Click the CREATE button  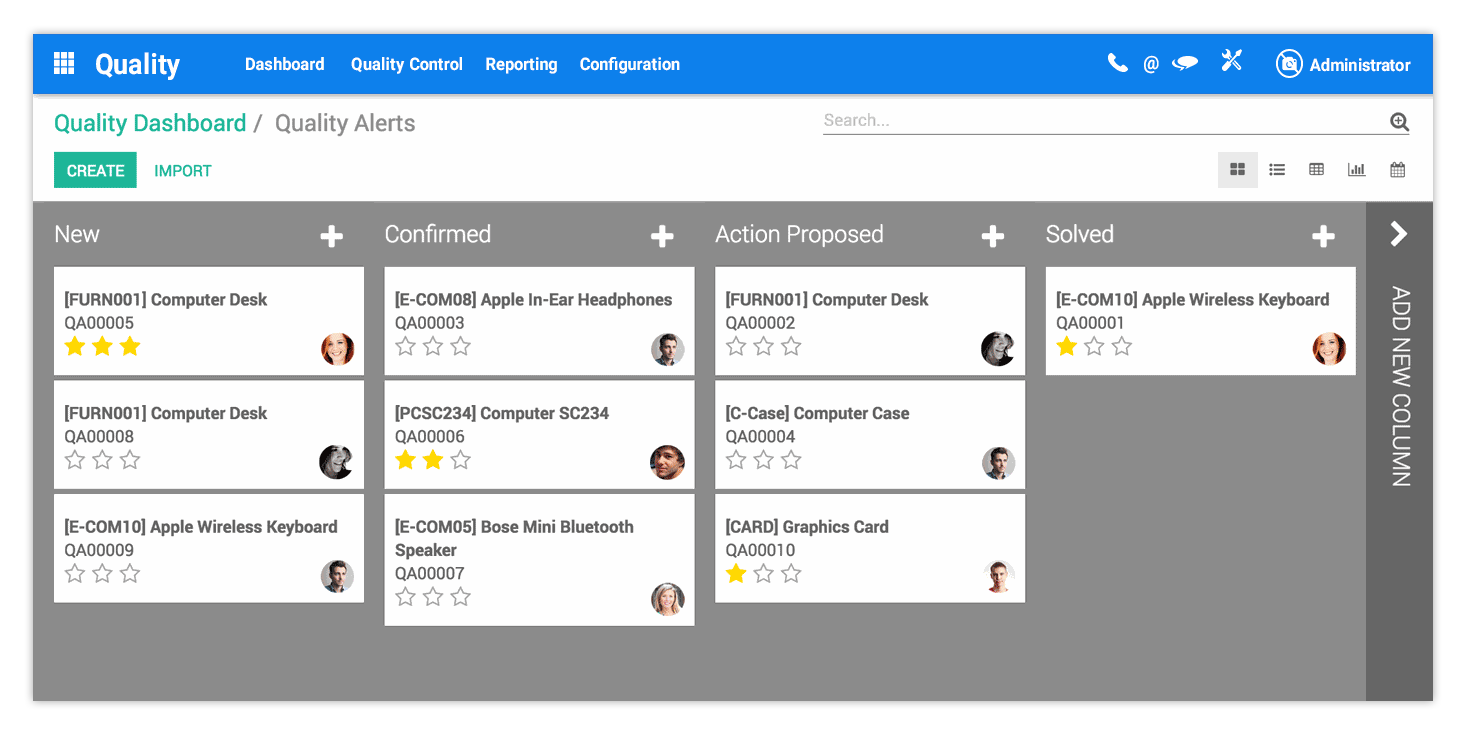coord(95,171)
